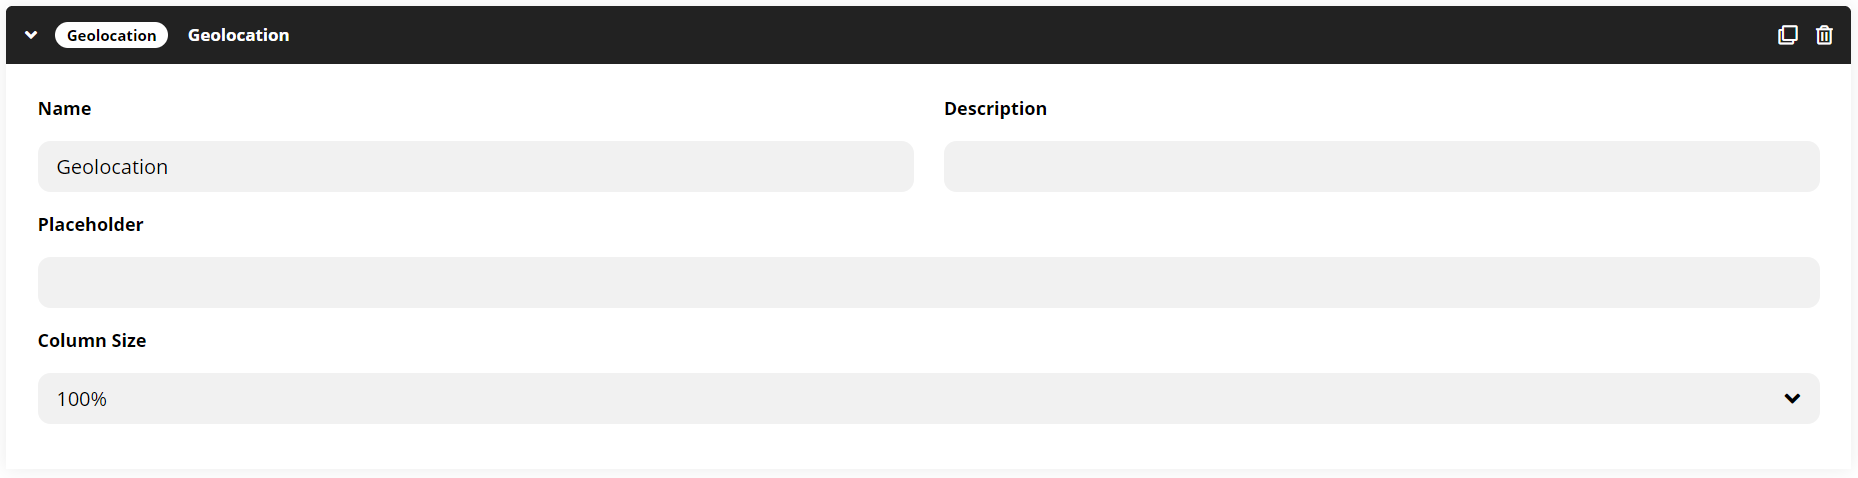The height and width of the screenshot is (478, 1858).
Task: Click the Geolocation type badge
Action: point(111,35)
